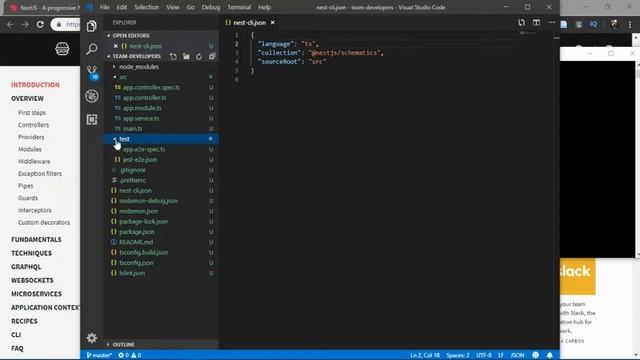Open the editor more actions menu
The height and width of the screenshot is (360, 640).
pos(551,22)
